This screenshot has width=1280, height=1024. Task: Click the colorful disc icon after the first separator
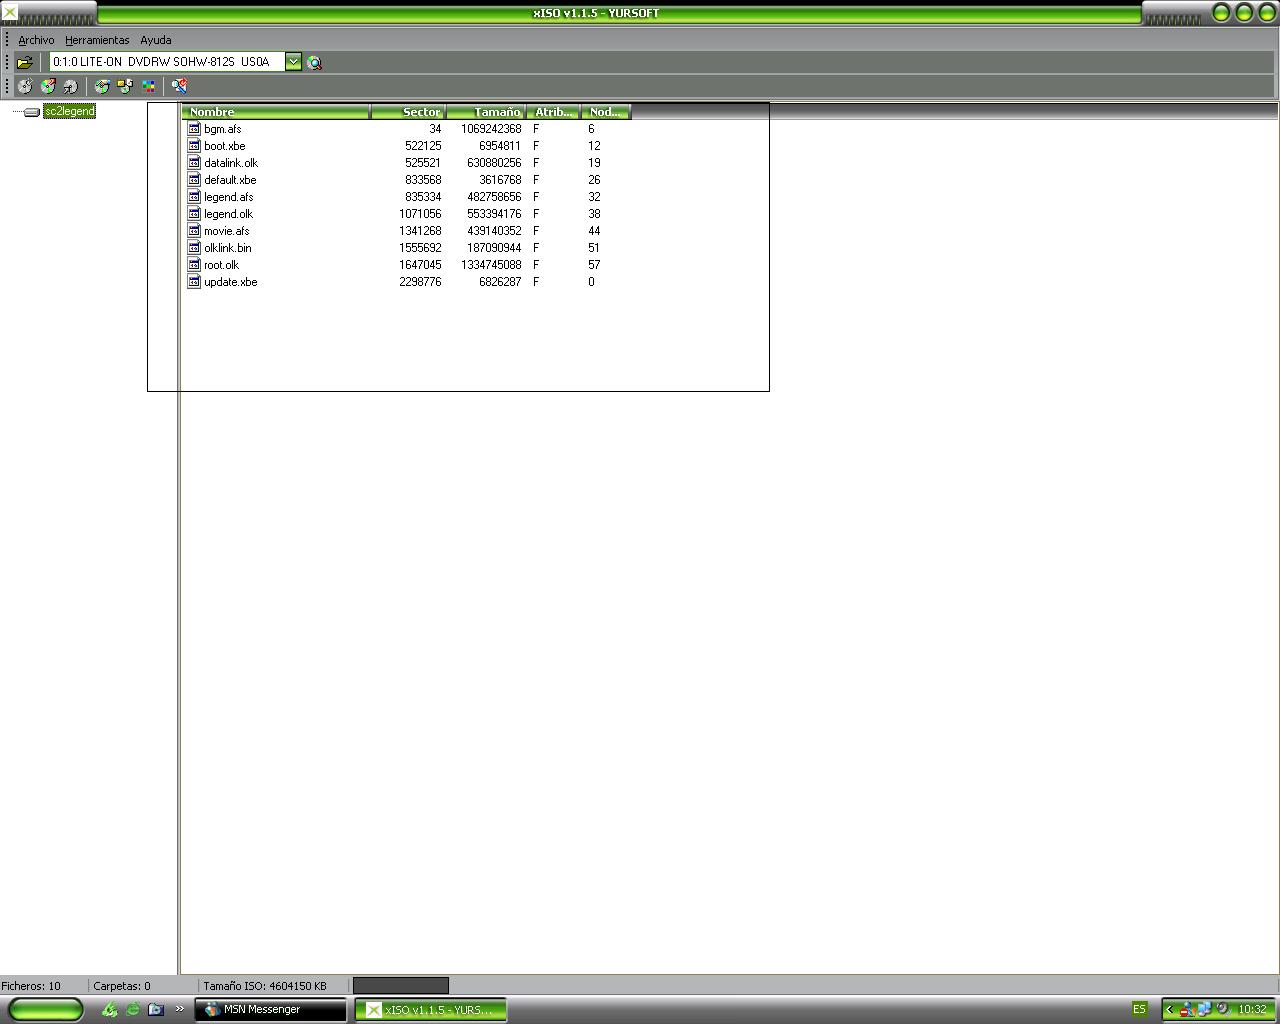coord(102,87)
